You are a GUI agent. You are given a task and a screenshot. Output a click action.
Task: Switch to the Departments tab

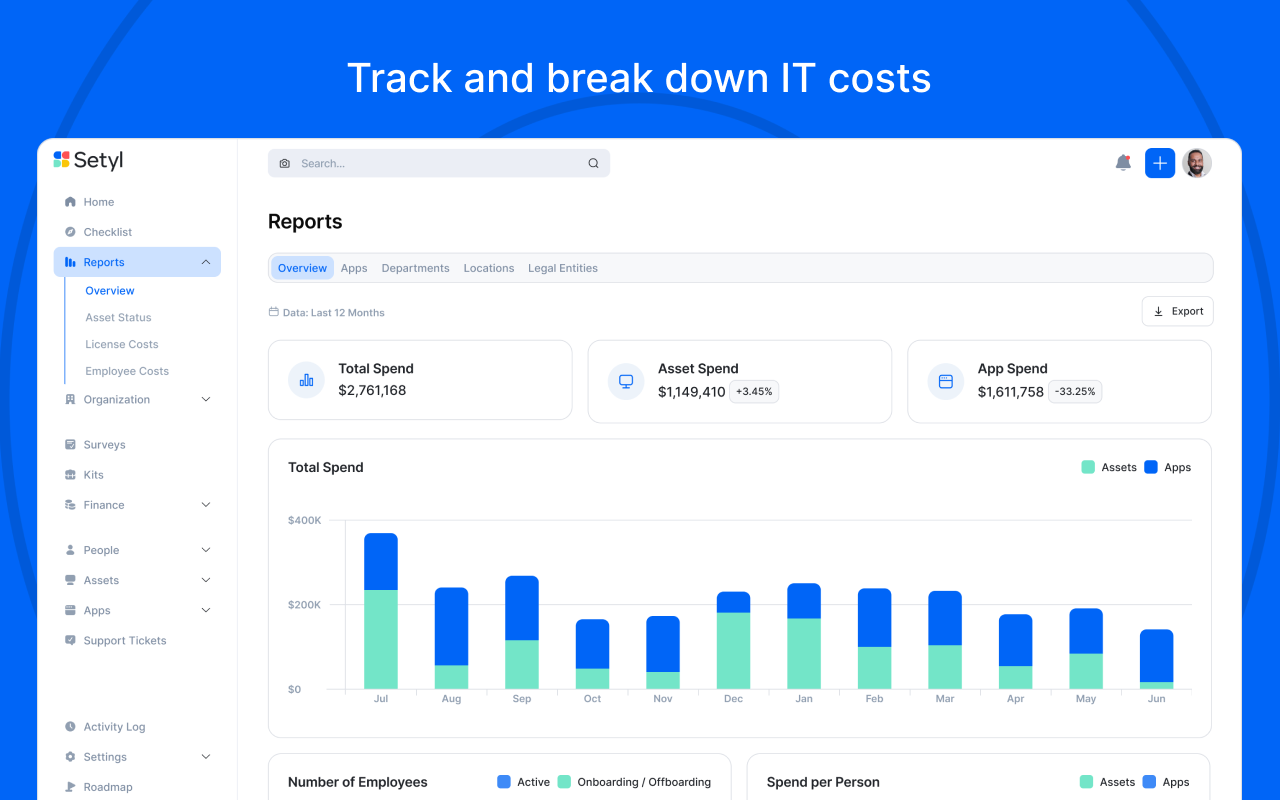click(415, 268)
